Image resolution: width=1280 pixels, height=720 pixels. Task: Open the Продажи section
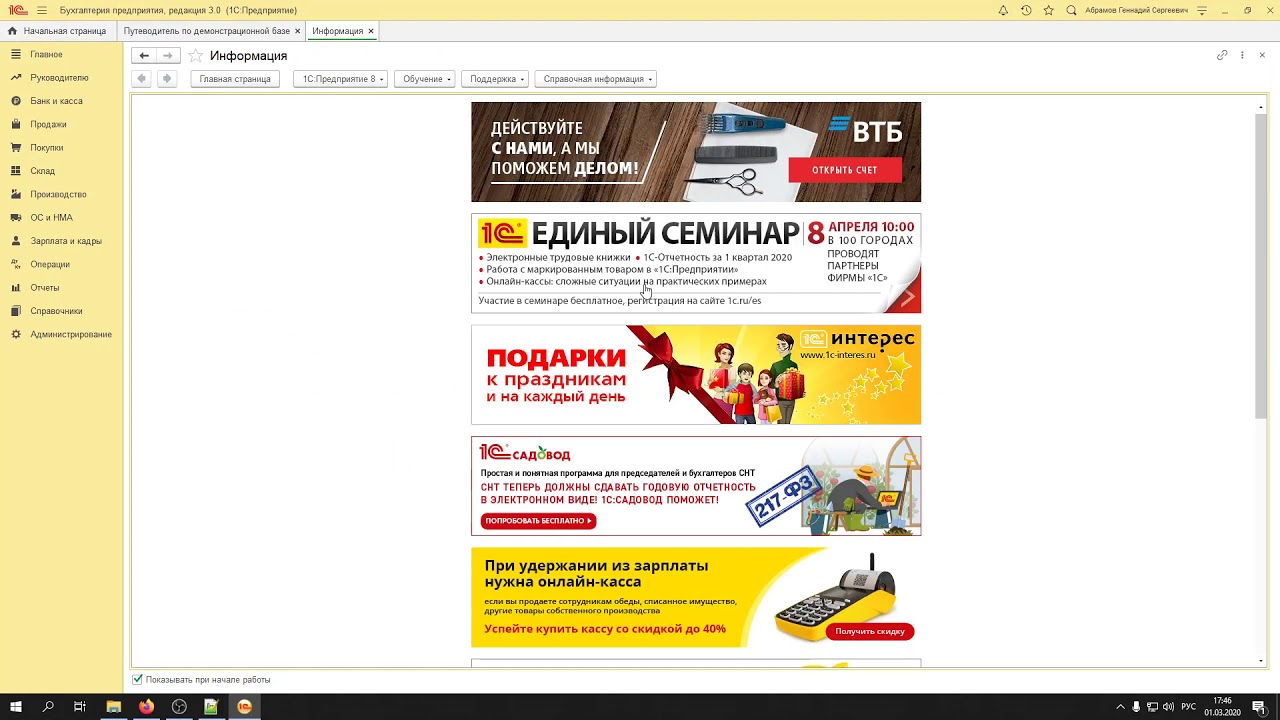coord(48,124)
